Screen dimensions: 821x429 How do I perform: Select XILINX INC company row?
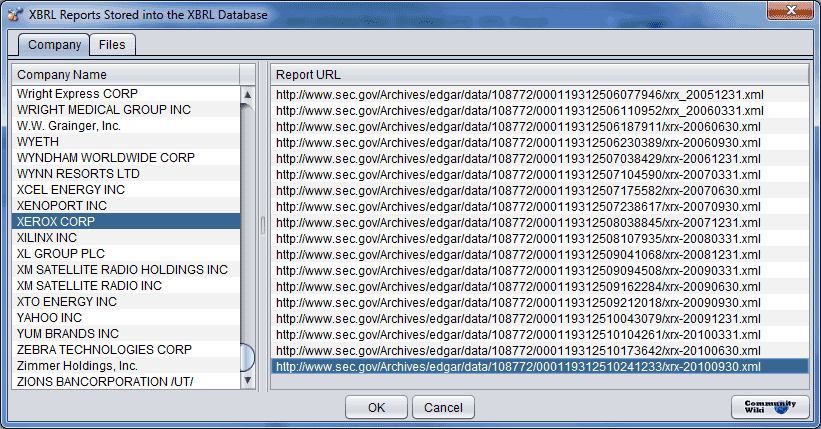point(126,237)
